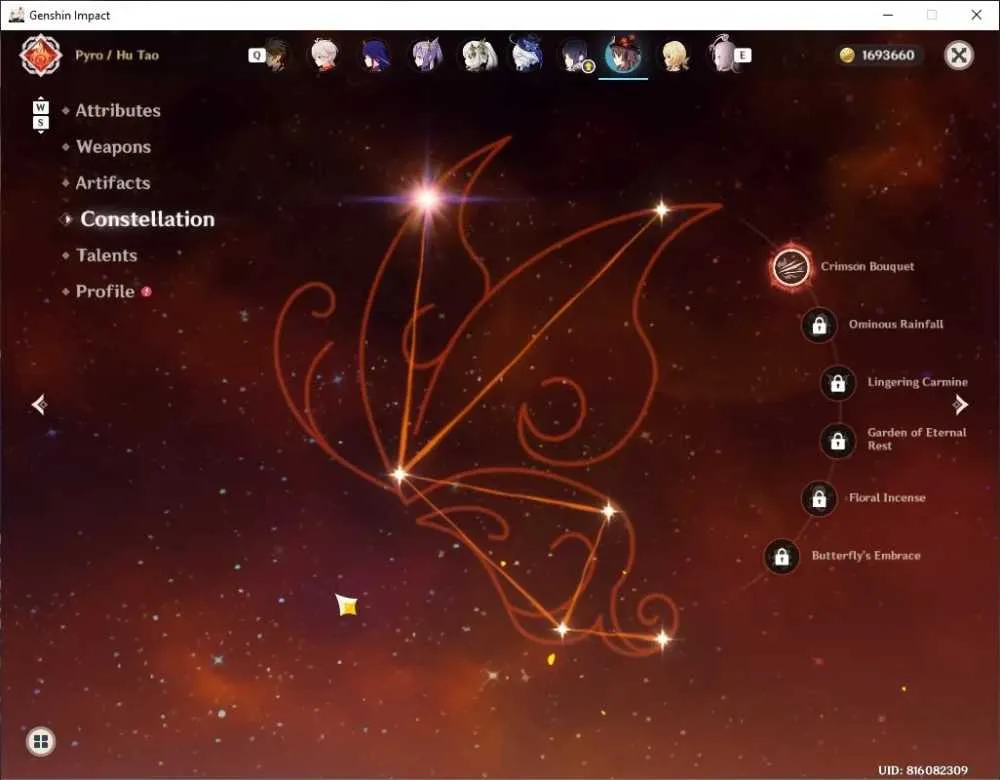The image size is (1000, 780).
Task: Select the locked Garden of Eternal Rest node
Action: [x=837, y=441]
